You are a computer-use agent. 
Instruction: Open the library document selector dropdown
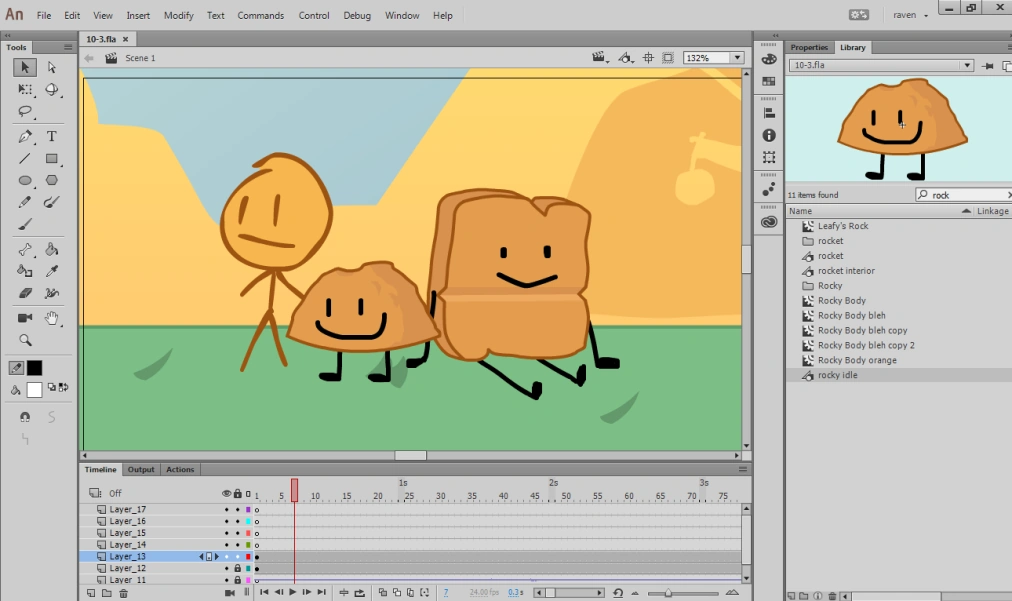point(965,64)
